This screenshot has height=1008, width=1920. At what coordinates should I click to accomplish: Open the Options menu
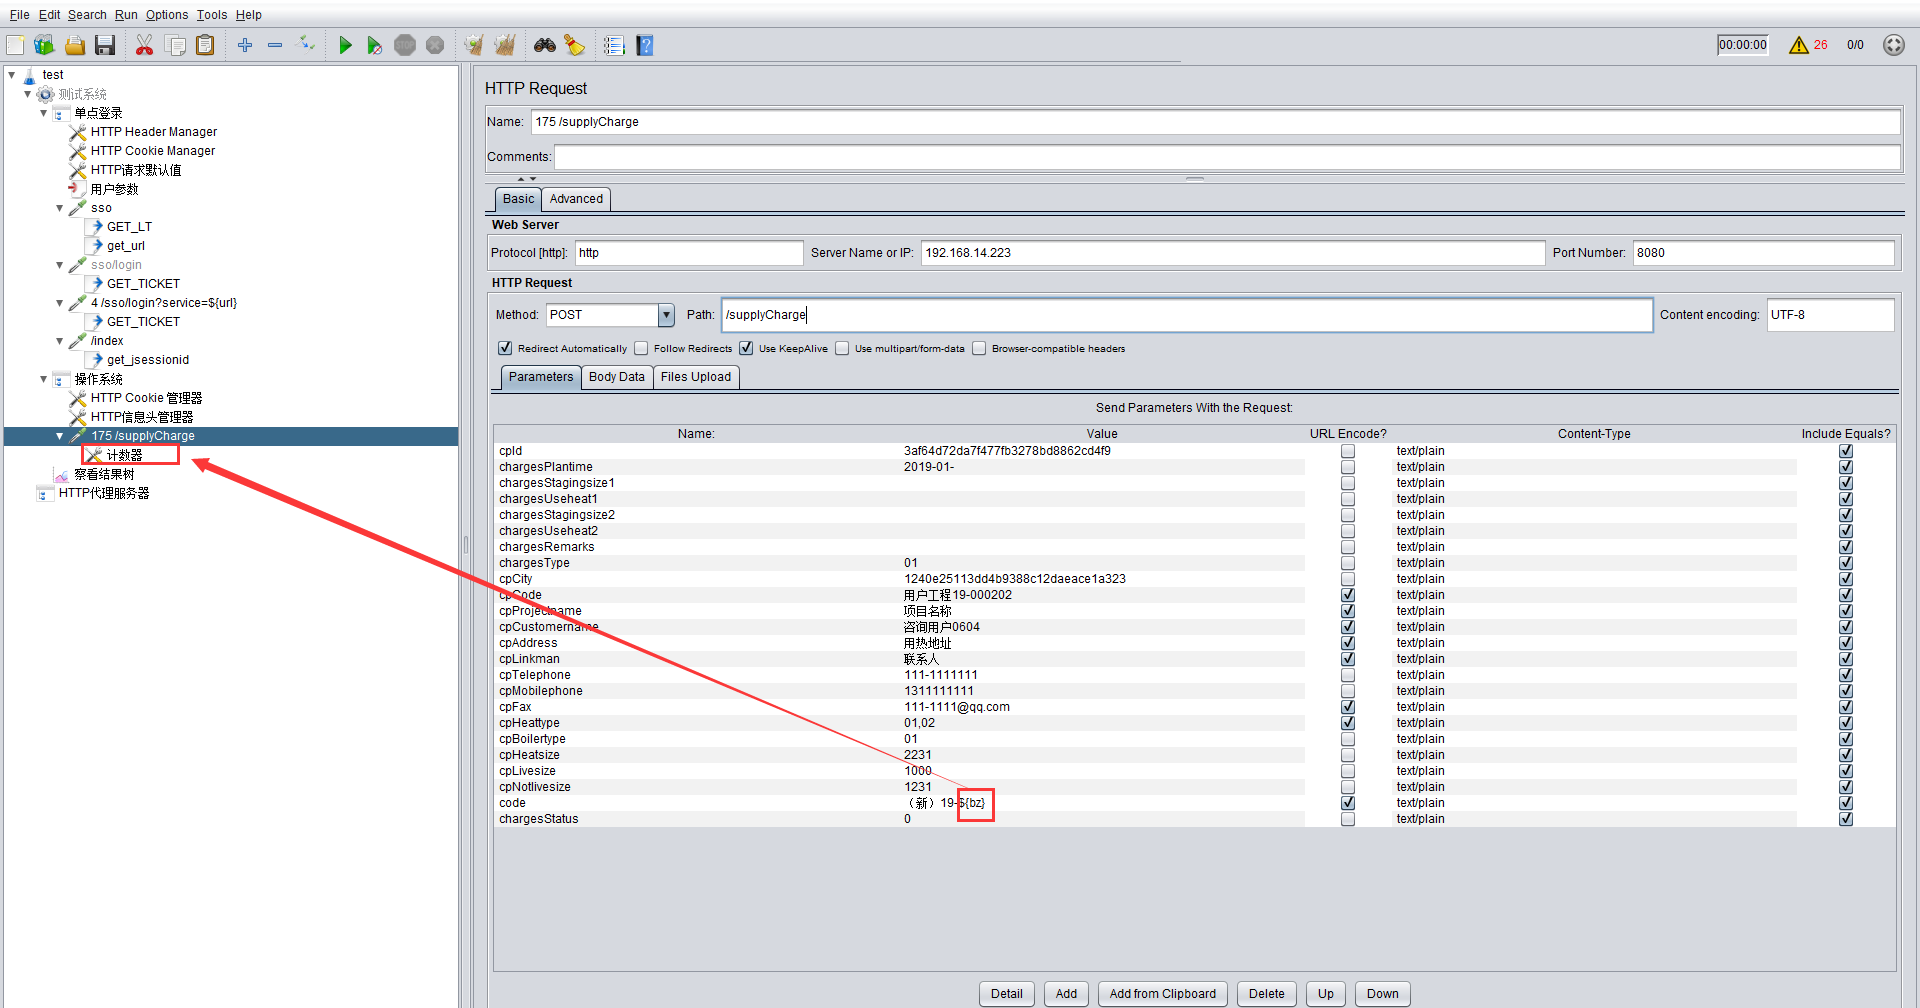(x=167, y=15)
